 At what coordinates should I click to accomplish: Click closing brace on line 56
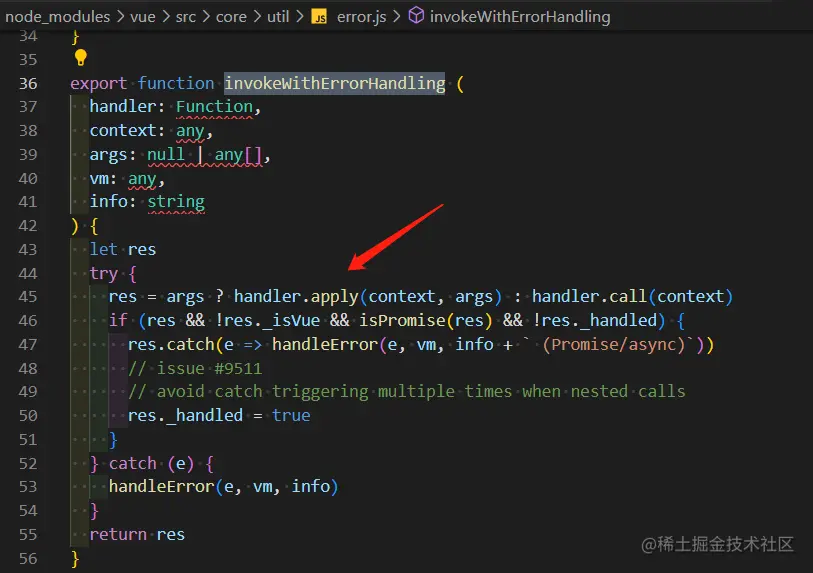[75, 558]
